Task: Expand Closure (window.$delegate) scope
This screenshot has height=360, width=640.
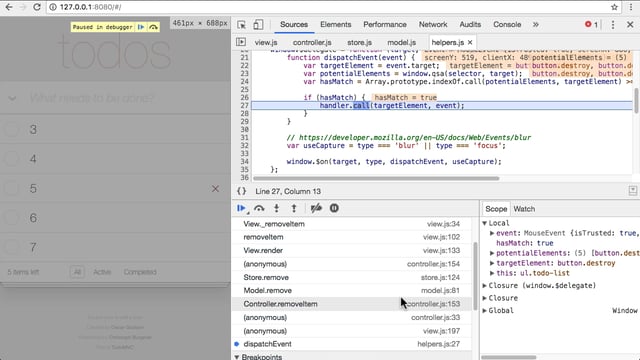Action: click(484, 286)
